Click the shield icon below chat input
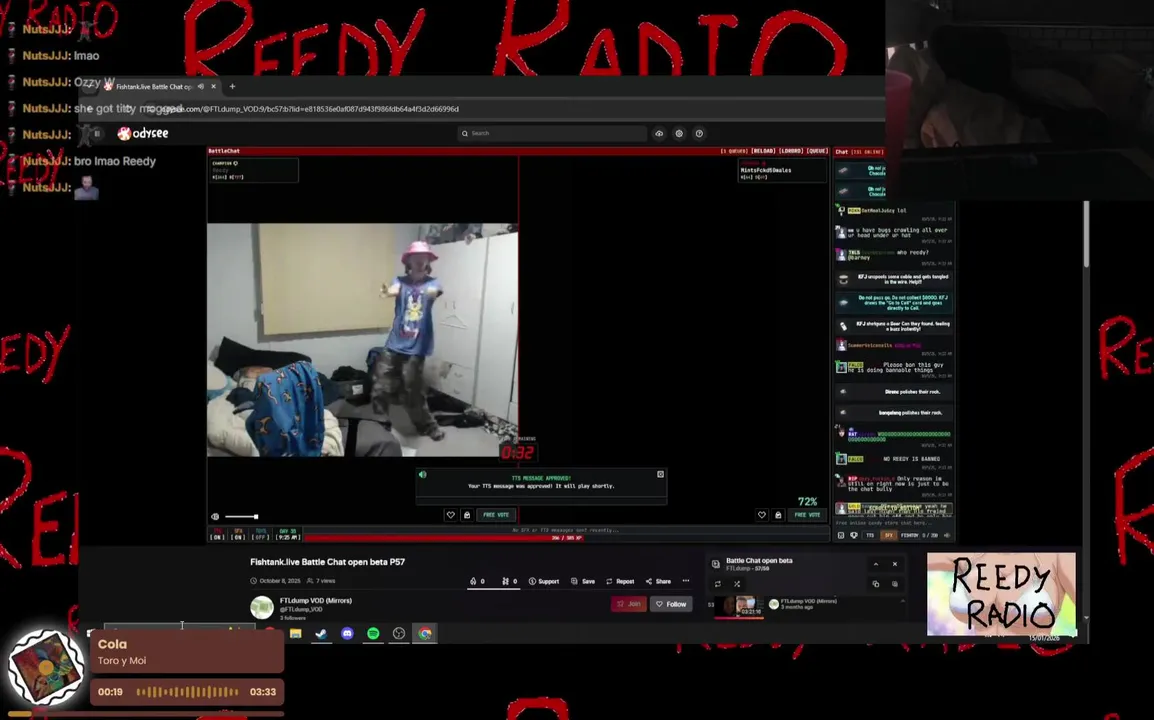Viewport: 1154px width, 720px height. pyautogui.click(x=854, y=535)
